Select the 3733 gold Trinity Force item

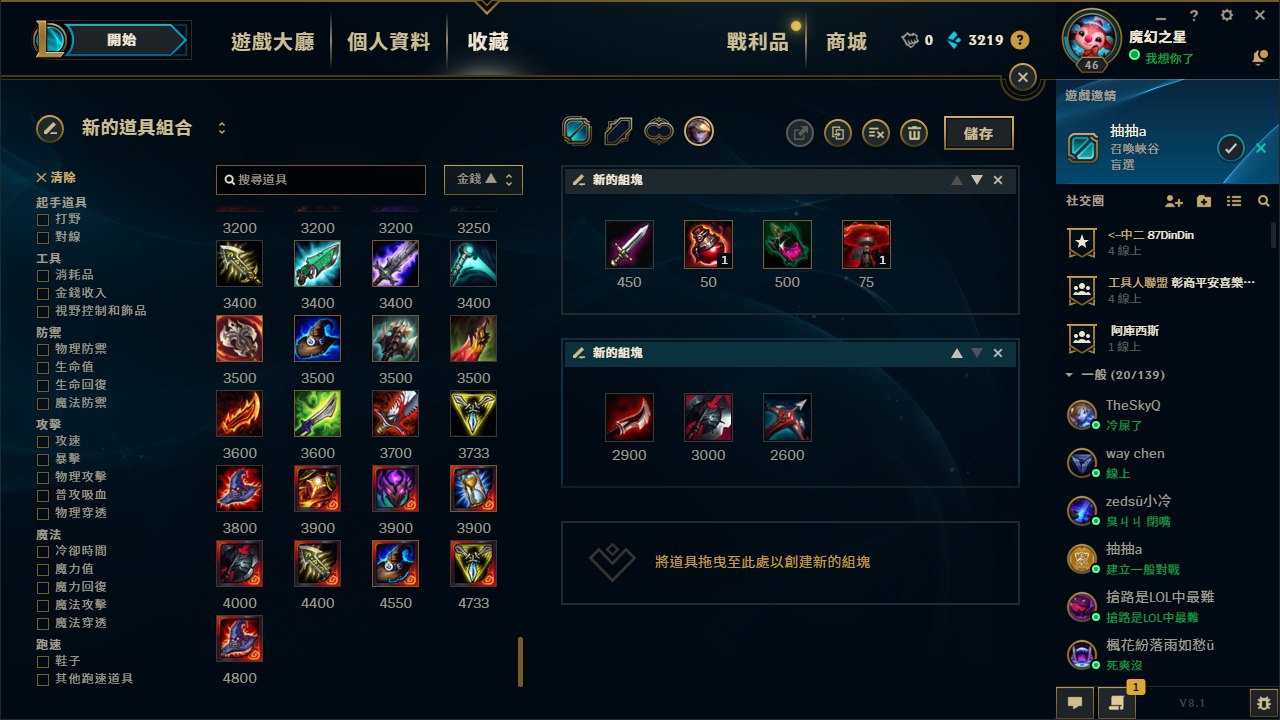[473, 413]
